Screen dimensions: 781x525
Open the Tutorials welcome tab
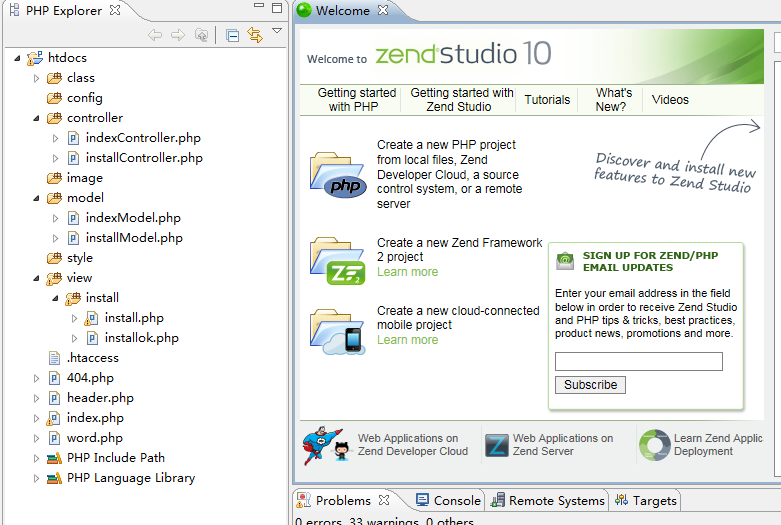[547, 100]
